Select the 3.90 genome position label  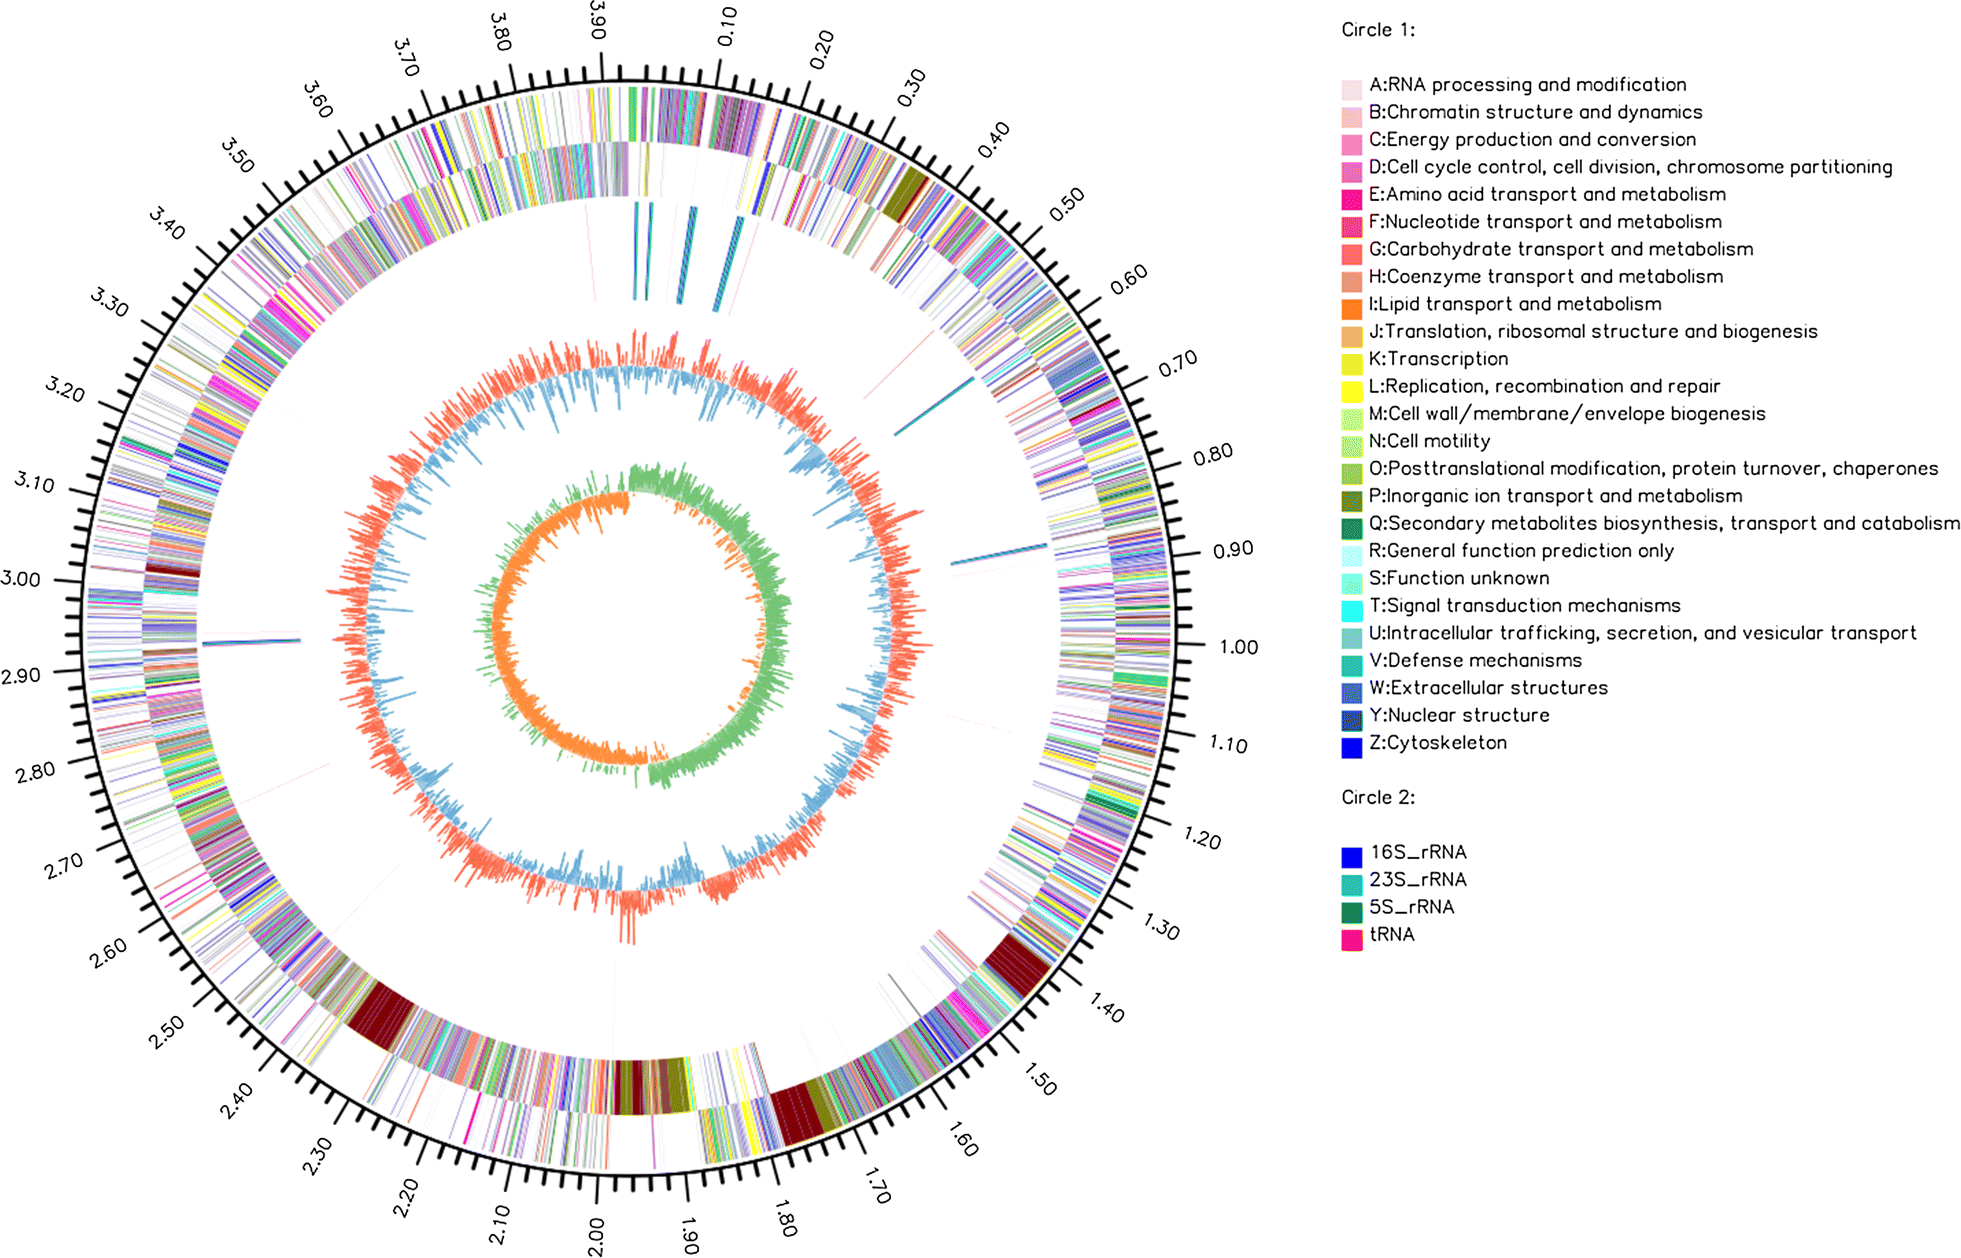(x=597, y=20)
